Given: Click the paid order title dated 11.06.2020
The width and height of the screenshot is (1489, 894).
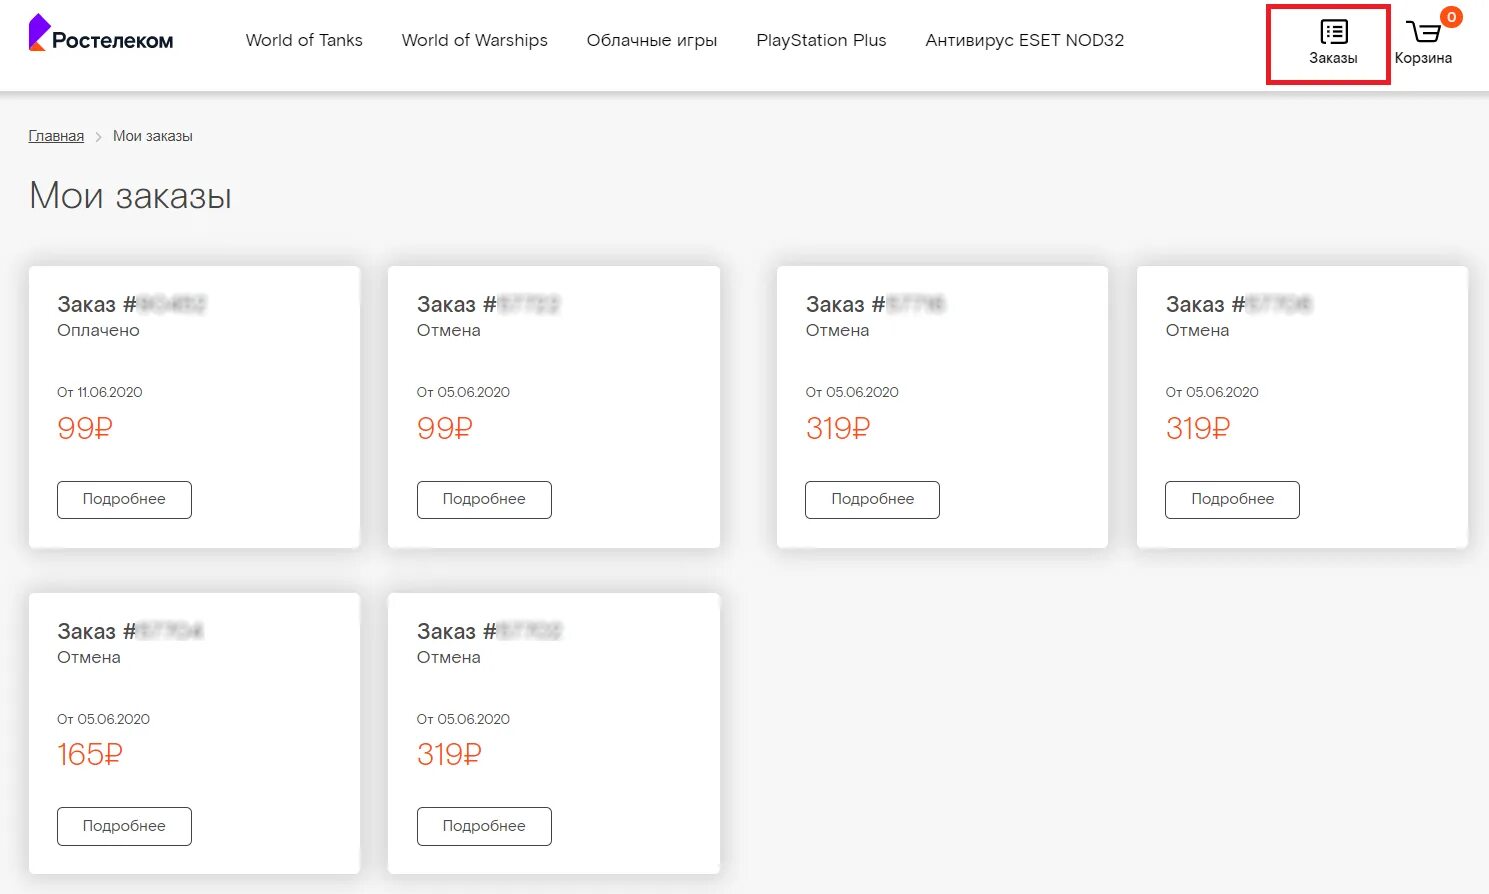Looking at the screenshot, I should coord(131,304).
